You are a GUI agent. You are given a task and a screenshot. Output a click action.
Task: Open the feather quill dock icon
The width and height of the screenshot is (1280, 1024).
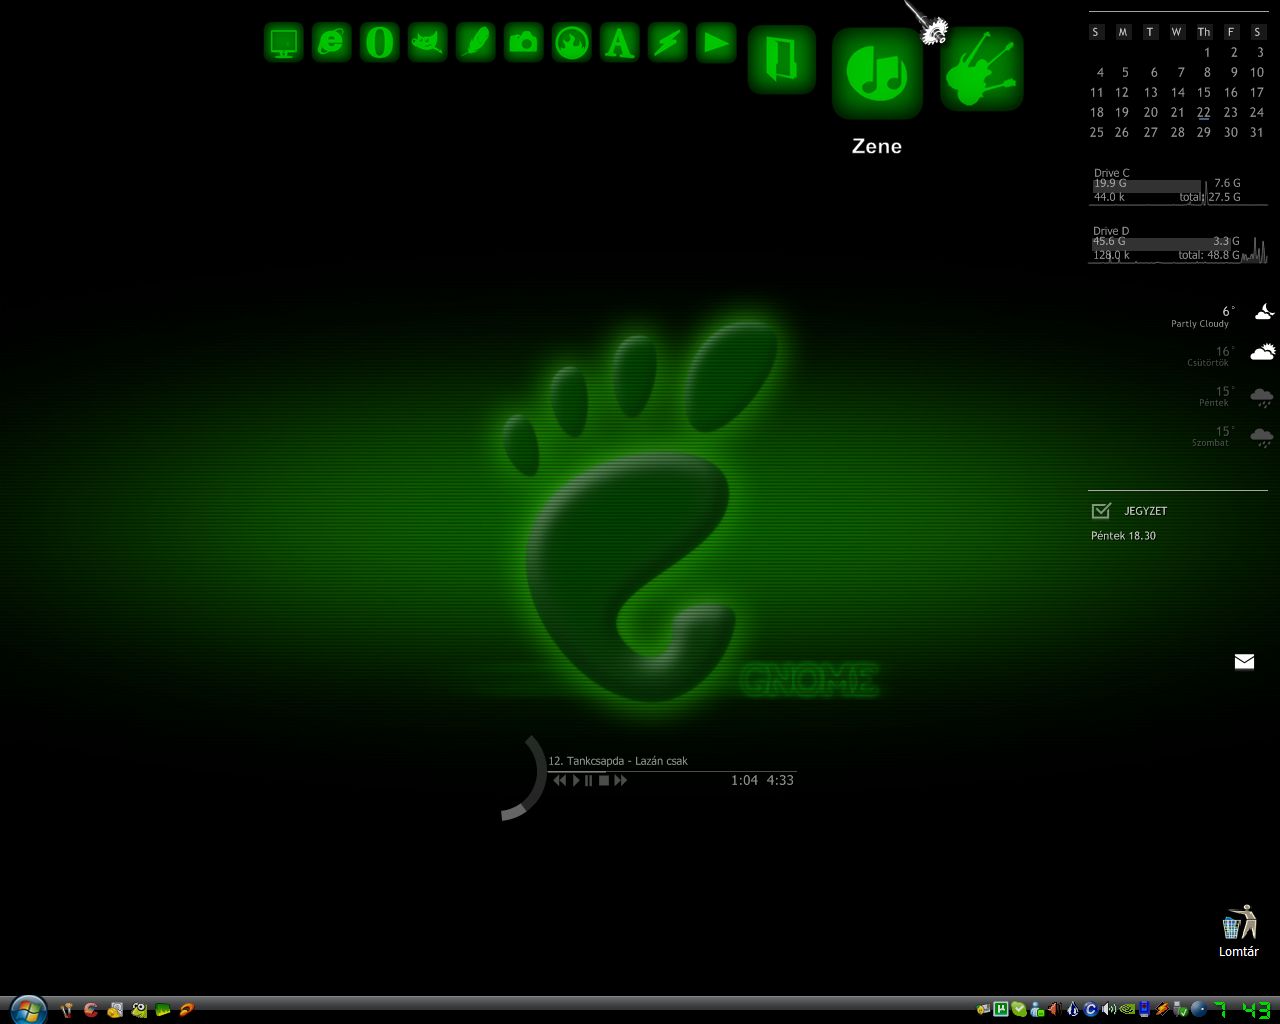coord(476,43)
